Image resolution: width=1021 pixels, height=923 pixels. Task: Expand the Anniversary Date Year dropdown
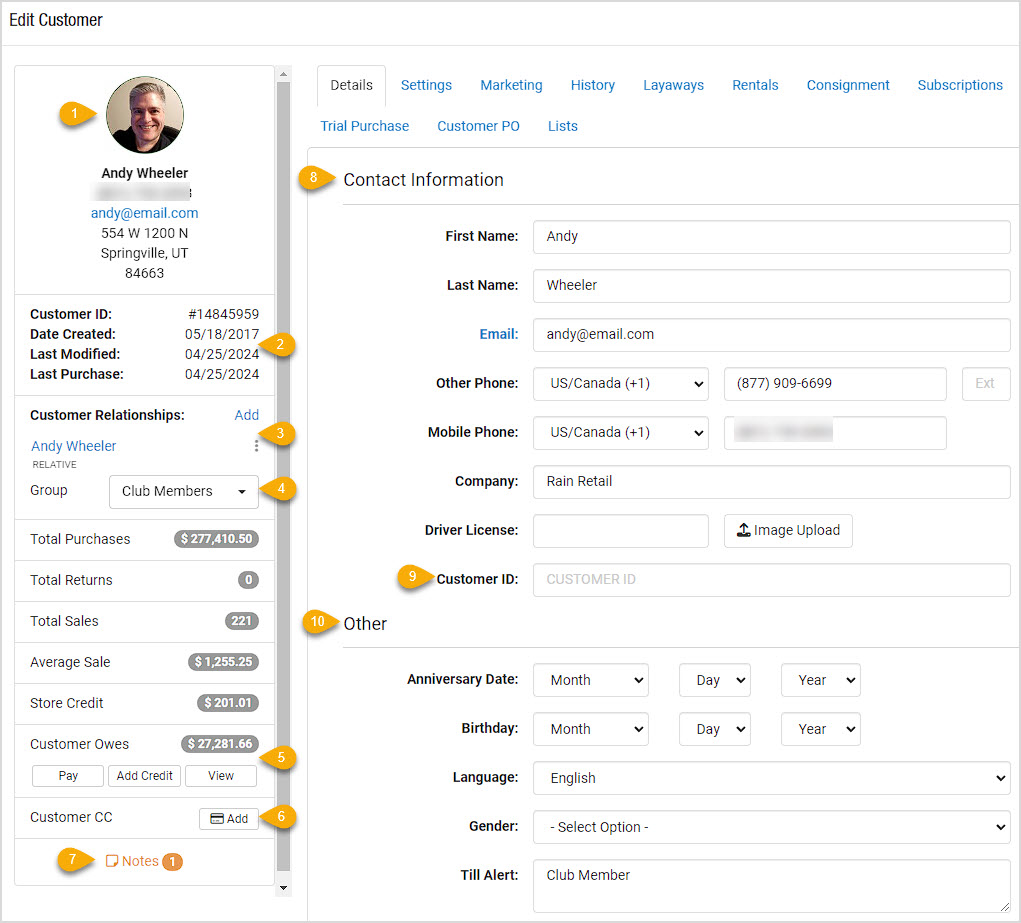[x=820, y=680]
